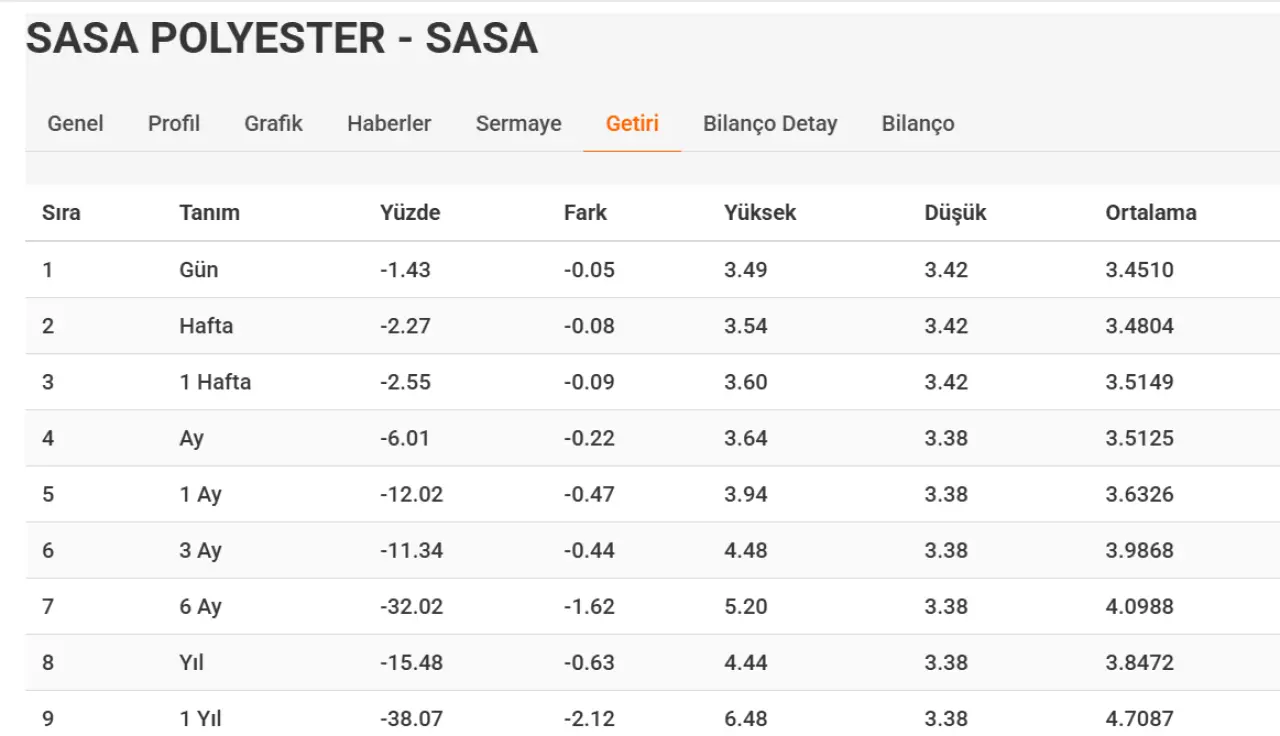The width and height of the screenshot is (1280, 736).
Task: Click the Tanım column header
Action: tap(210, 213)
